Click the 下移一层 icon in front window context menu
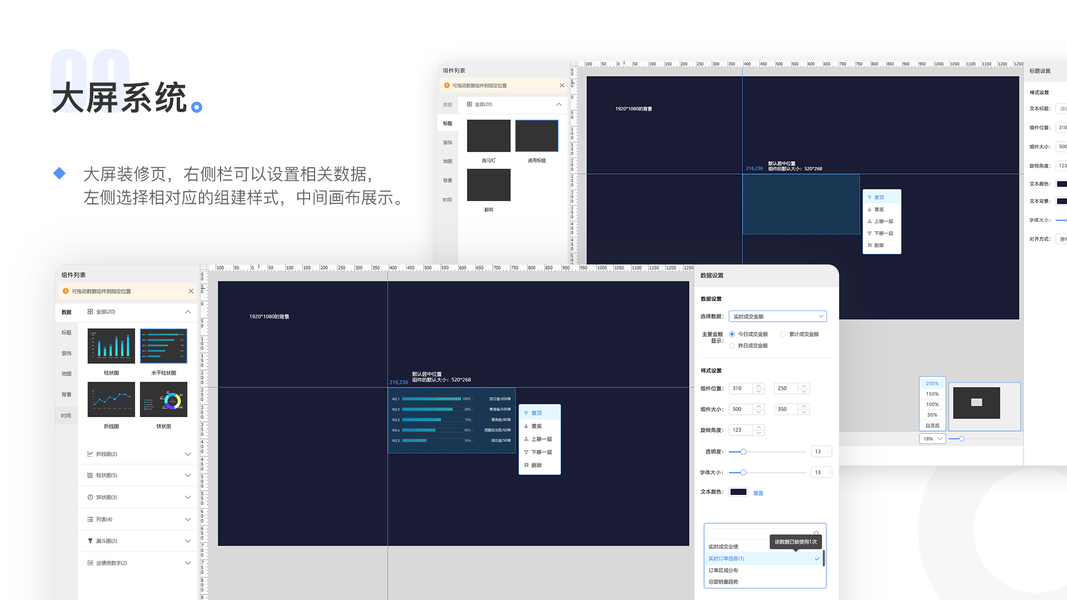The height and width of the screenshot is (600, 1067). click(526, 452)
